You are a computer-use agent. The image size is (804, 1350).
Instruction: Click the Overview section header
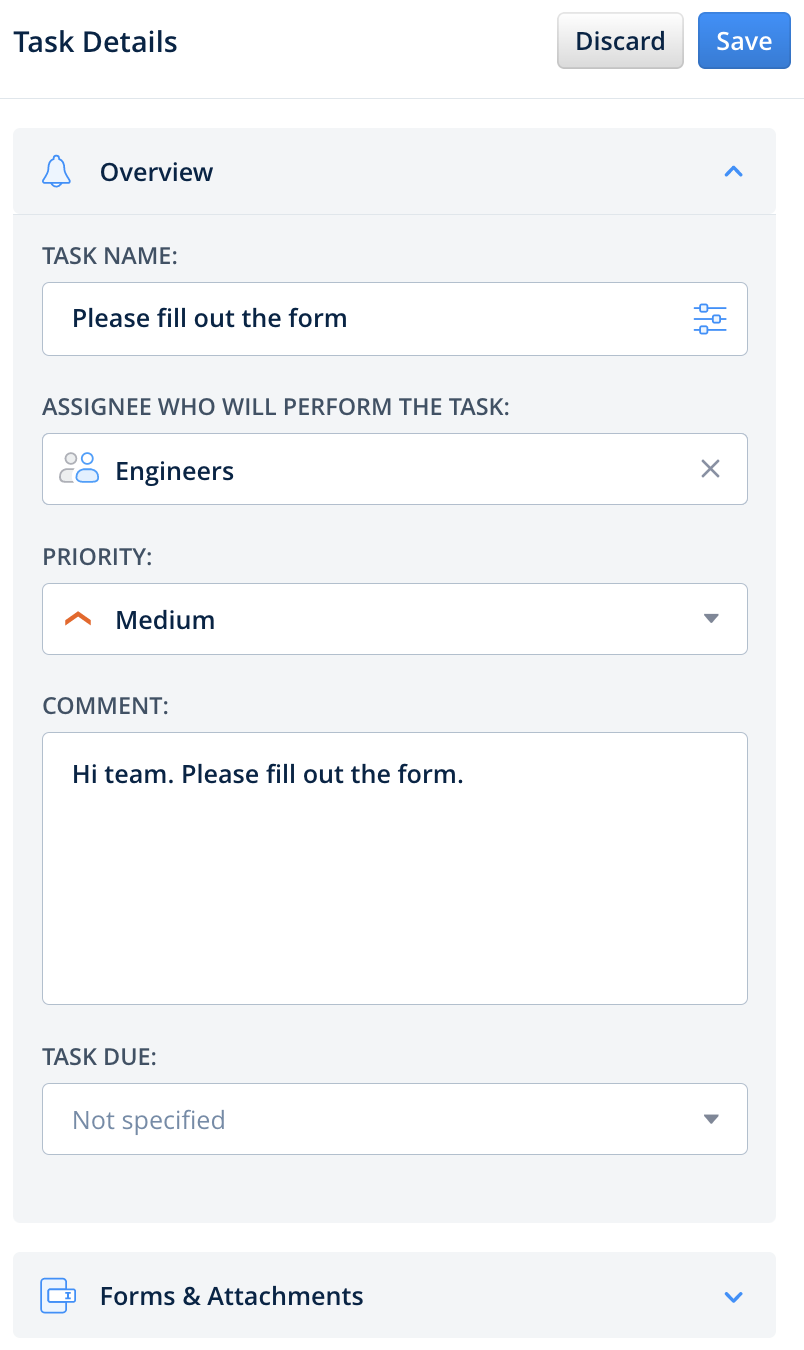tap(156, 171)
